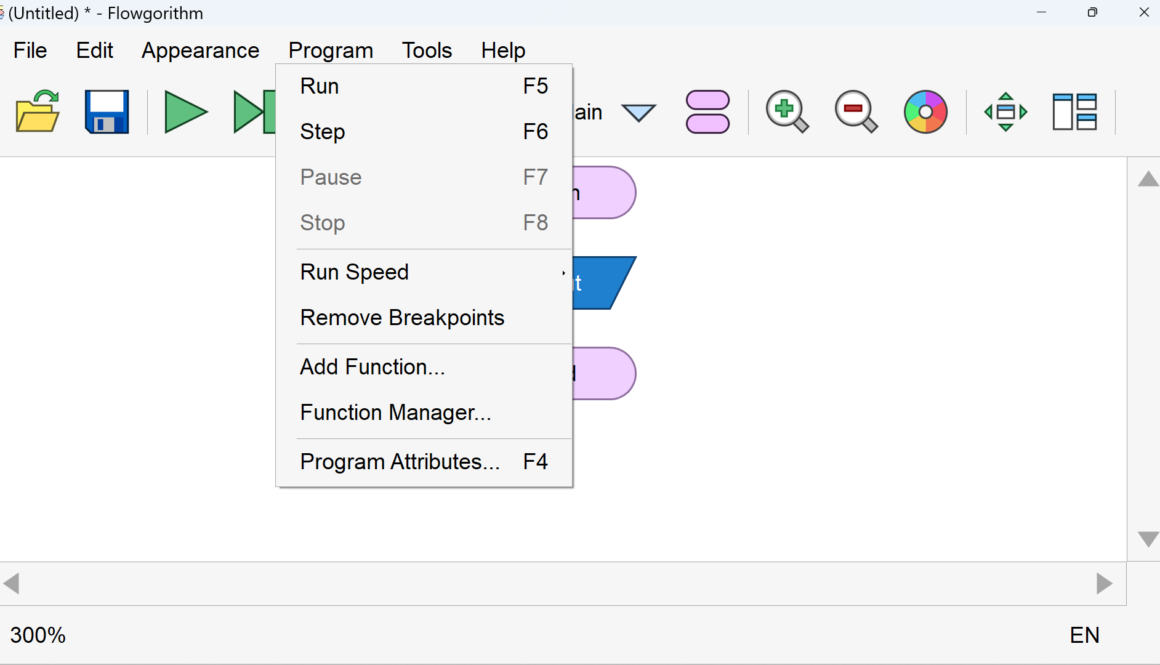Screen dimensions: 1160x665
Task: Click the Add Function pink shapes icon
Action: (708, 112)
